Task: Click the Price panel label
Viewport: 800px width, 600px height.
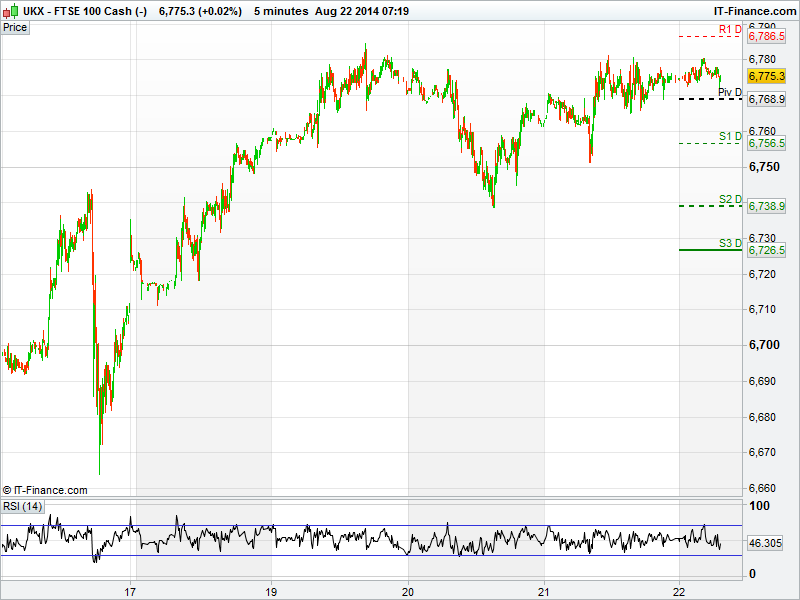Action: pyautogui.click(x=15, y=27)
